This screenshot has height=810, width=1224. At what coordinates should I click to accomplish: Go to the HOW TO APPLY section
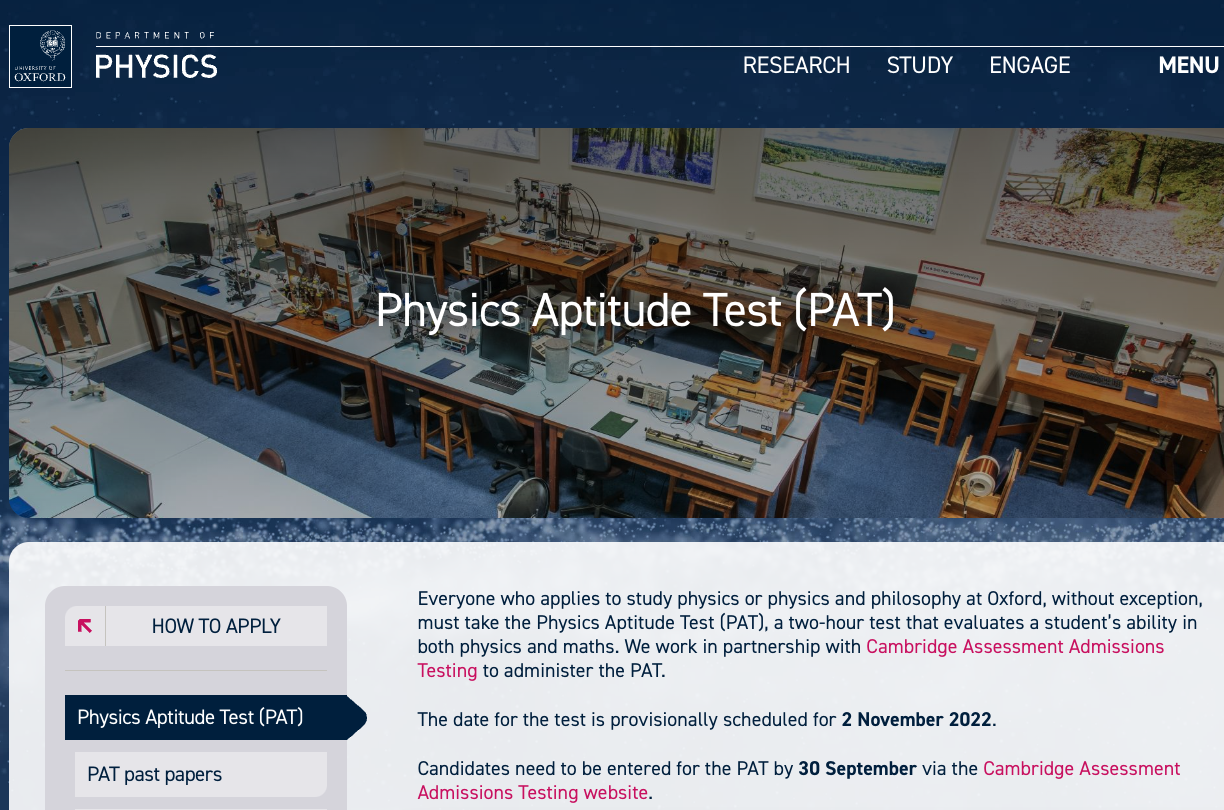(216, 626)
